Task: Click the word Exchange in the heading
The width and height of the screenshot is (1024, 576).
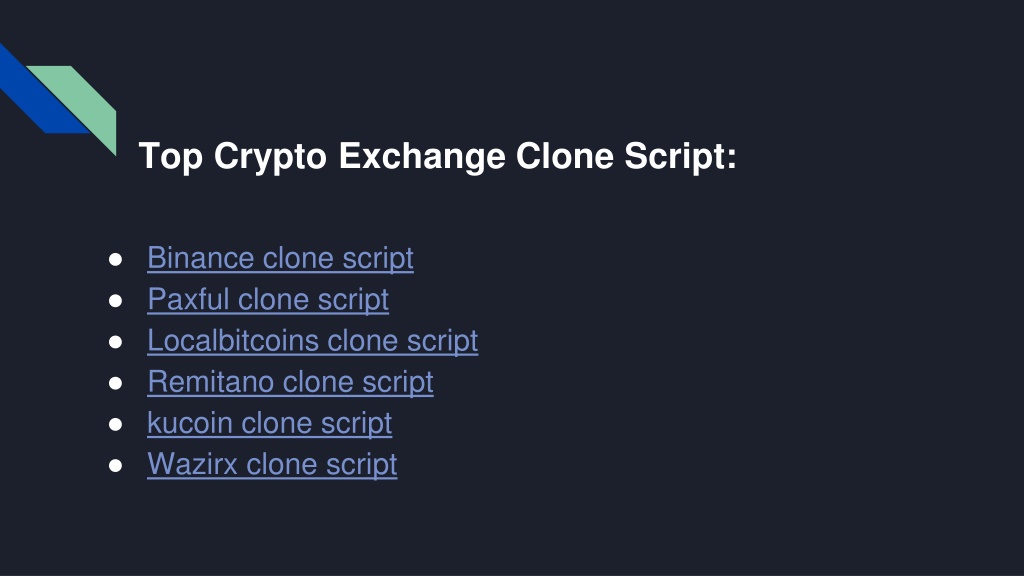Action: [422, 157]
